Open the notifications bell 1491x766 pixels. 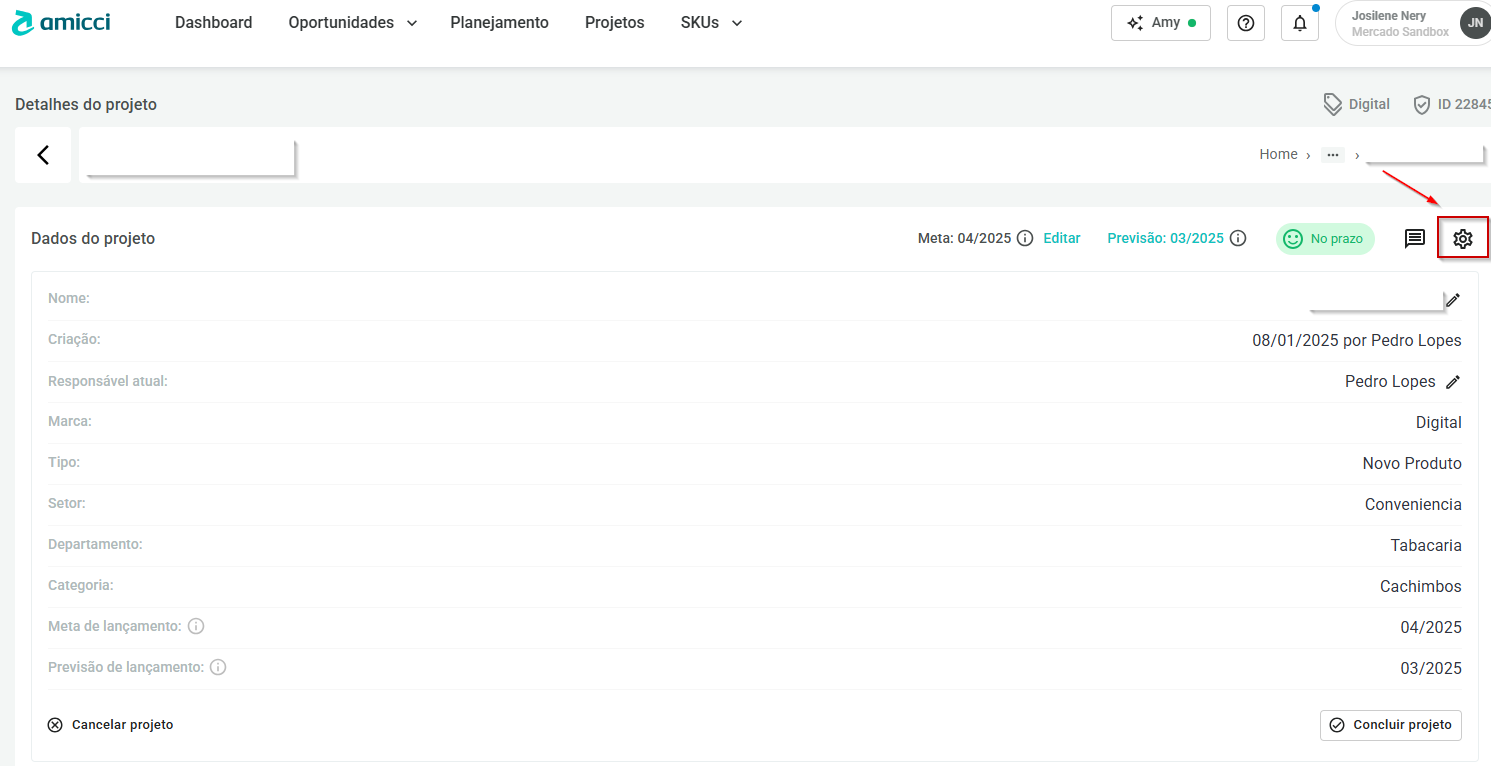1299,23
